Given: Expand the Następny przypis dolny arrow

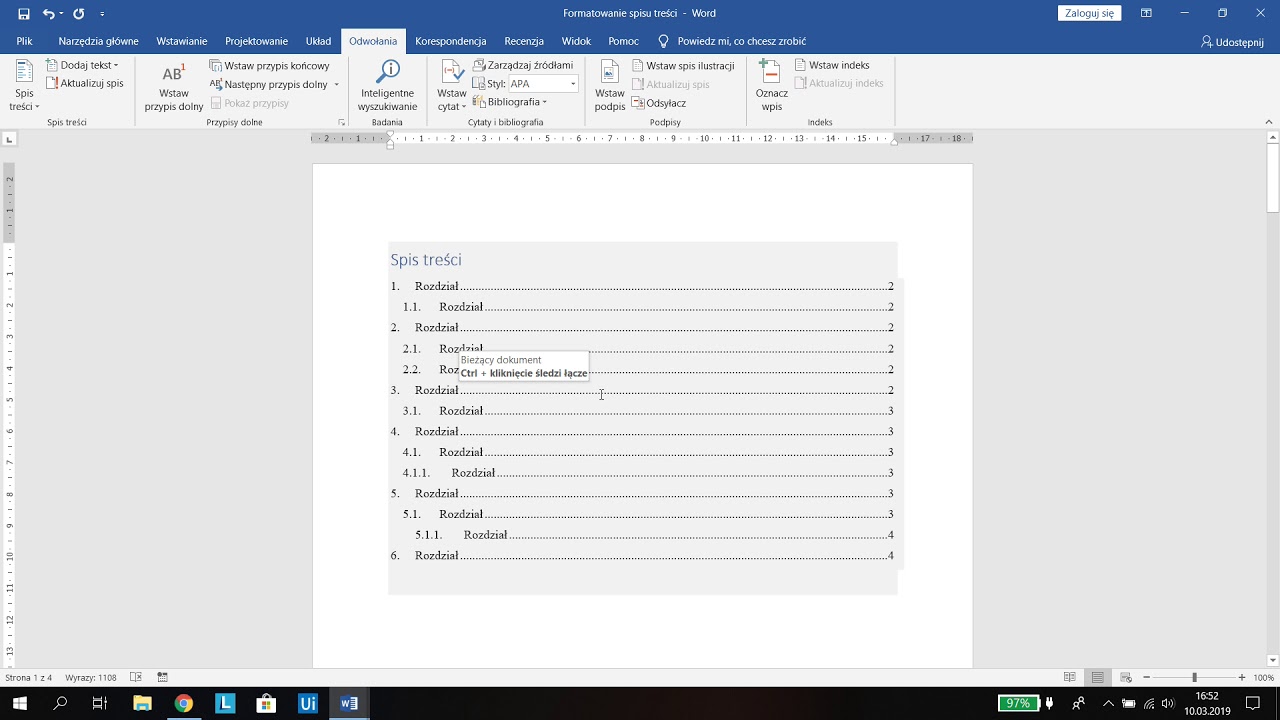Looking at the screenshot, I should click(x=336, y=84).
